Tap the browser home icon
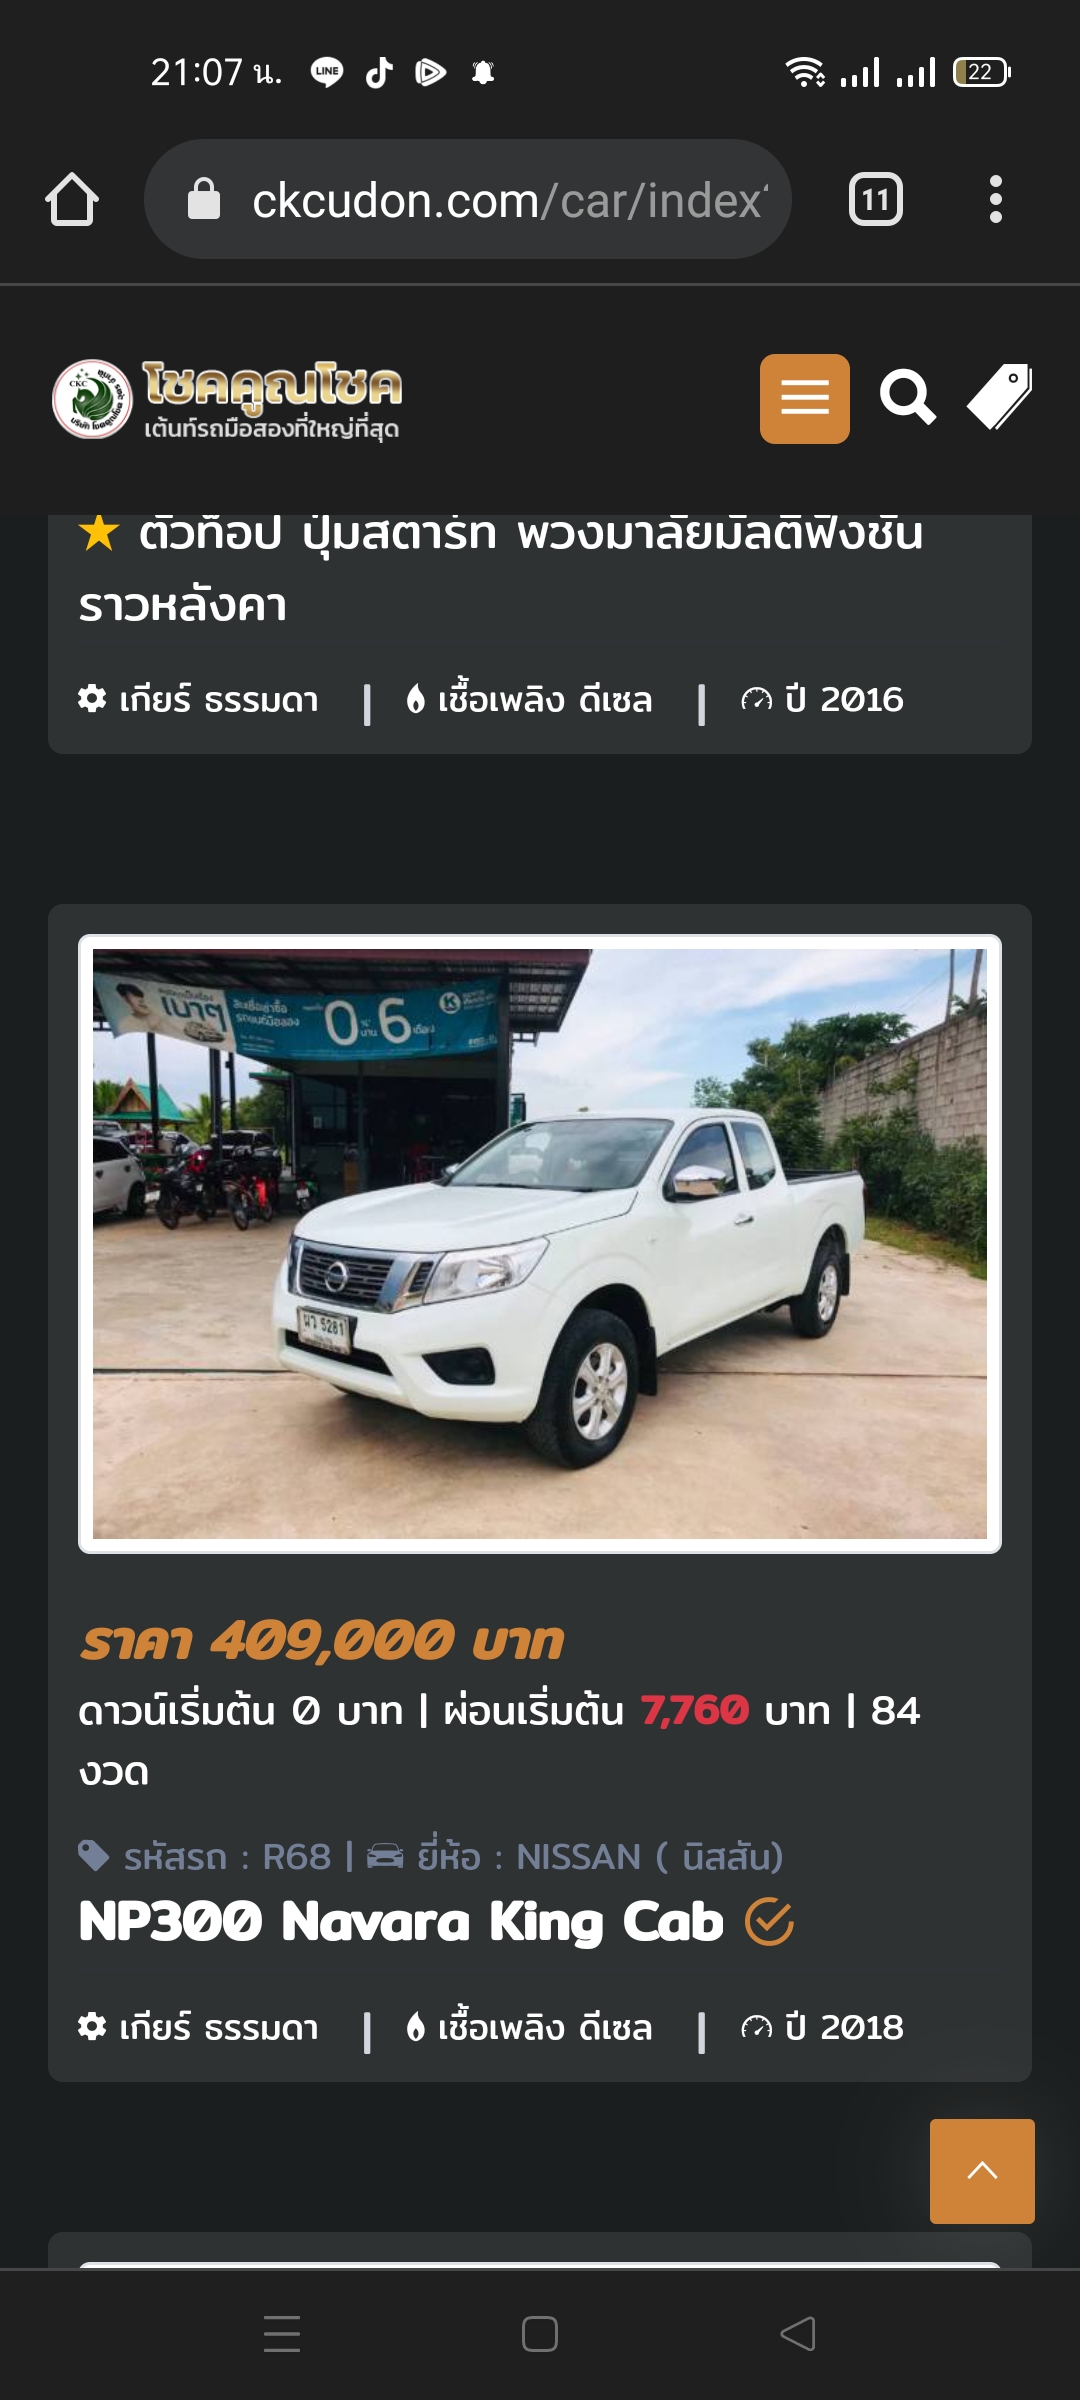 tap(72, 199)
